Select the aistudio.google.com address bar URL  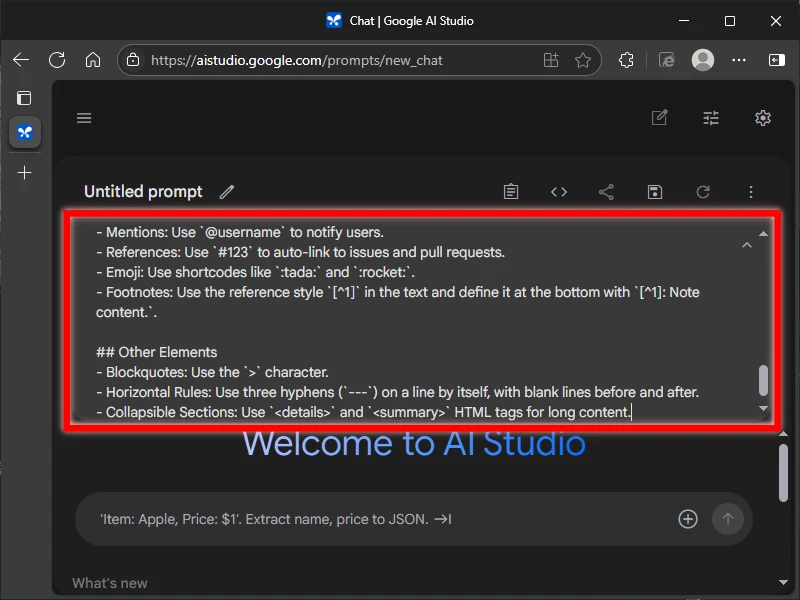(x=296, y=60)
